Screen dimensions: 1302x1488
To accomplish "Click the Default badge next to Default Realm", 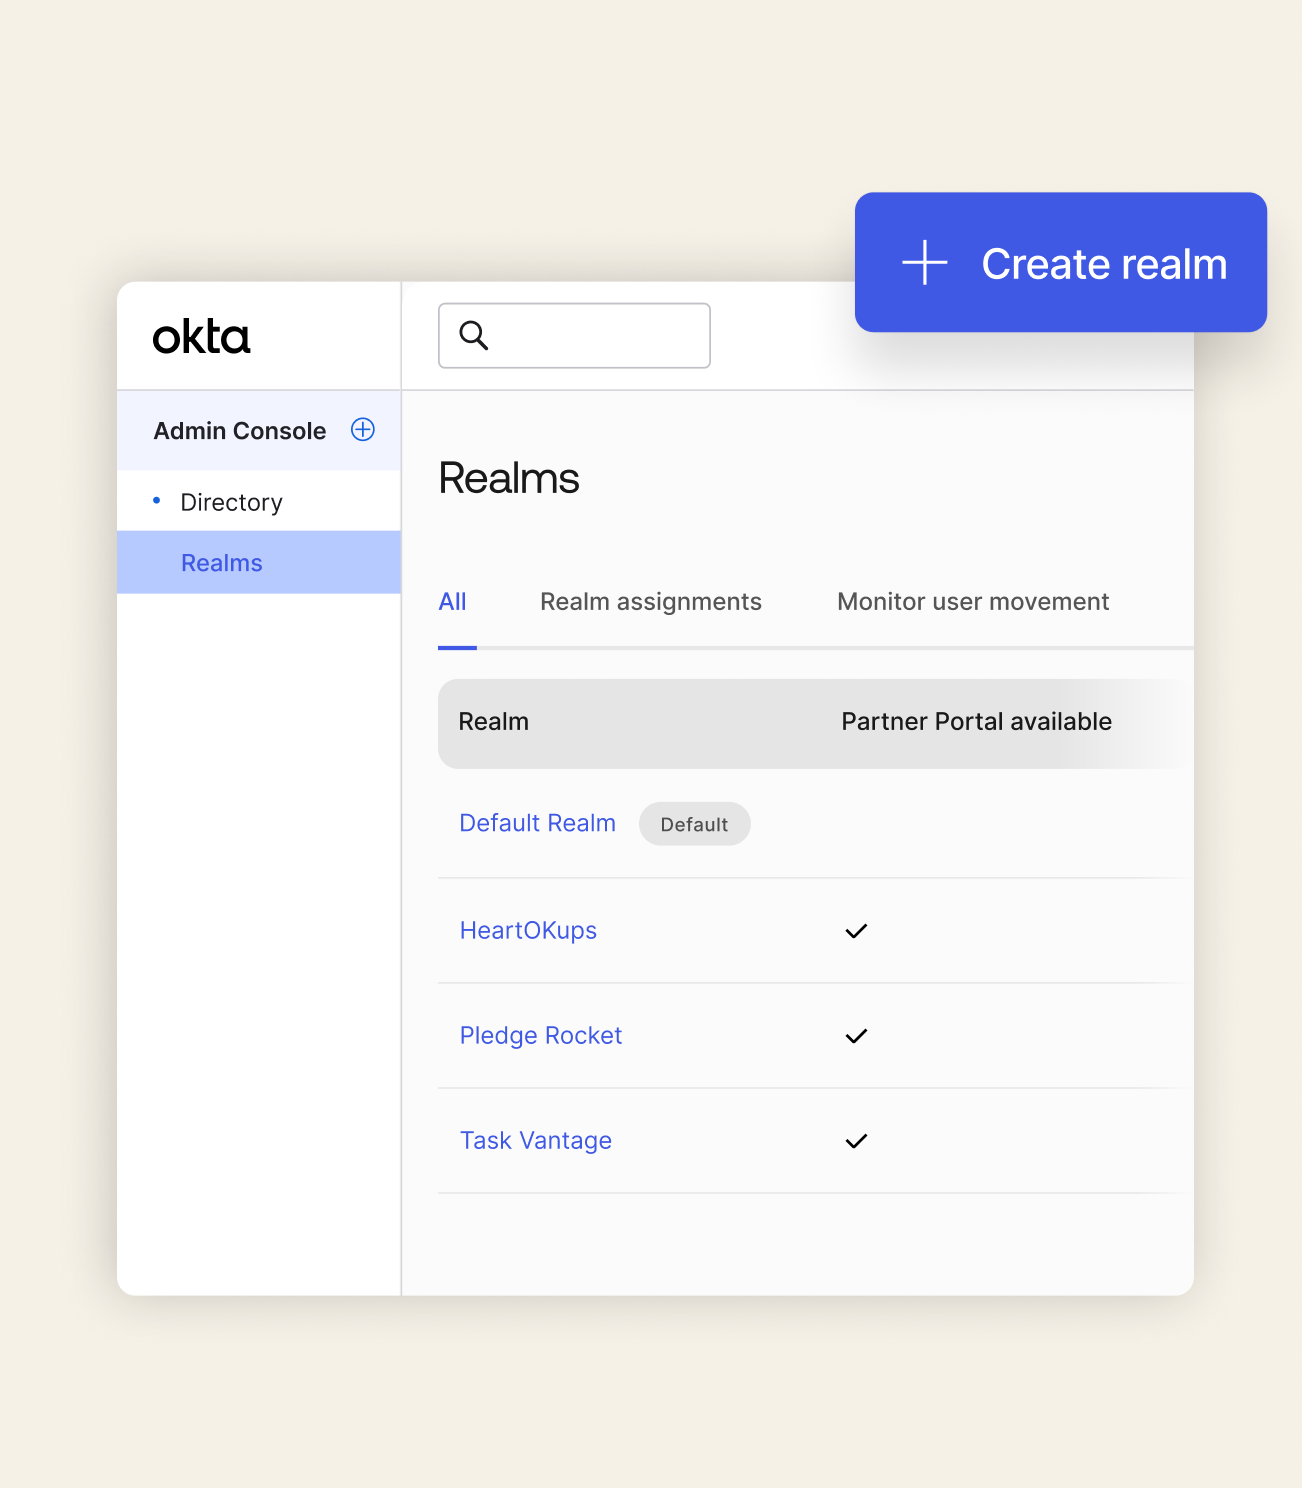I will tap(694, 823).
